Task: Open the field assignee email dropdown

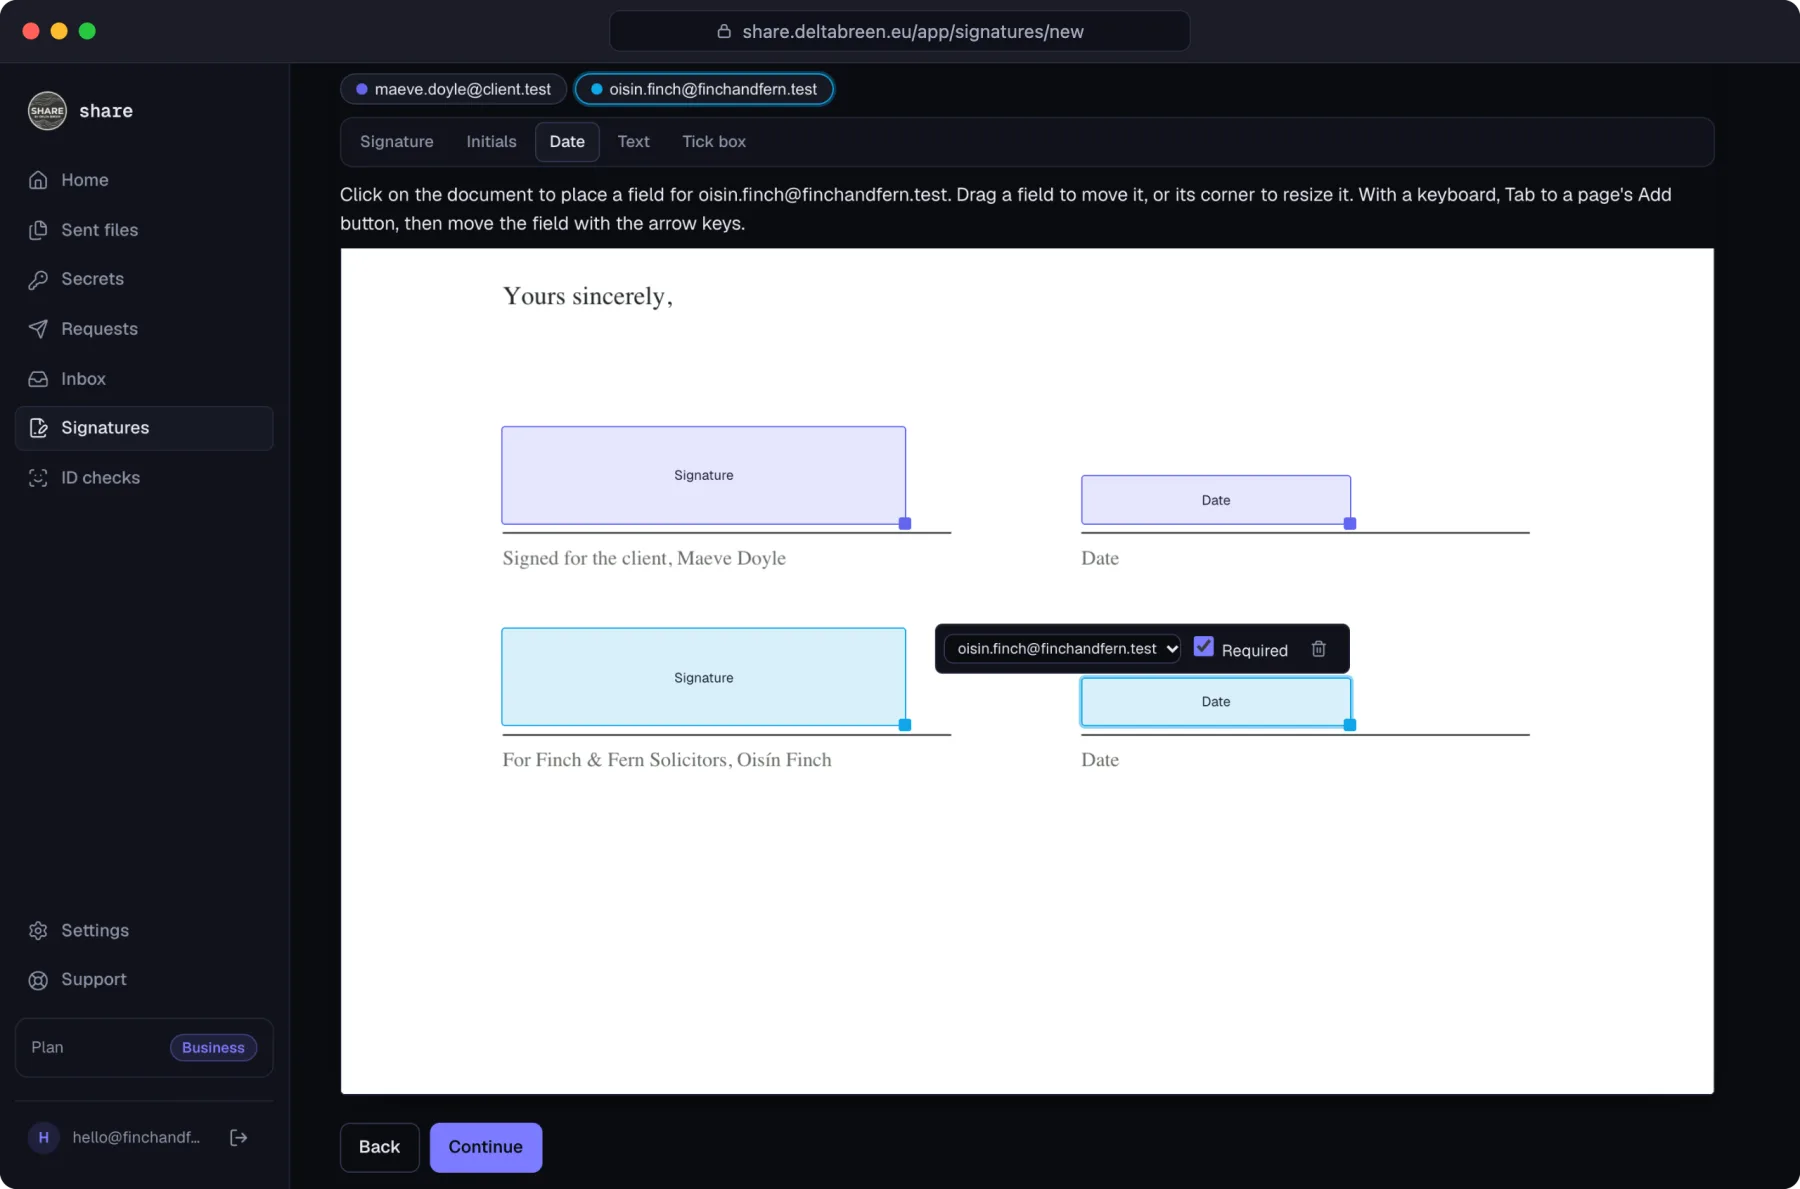Action: tap(1062, 649)
